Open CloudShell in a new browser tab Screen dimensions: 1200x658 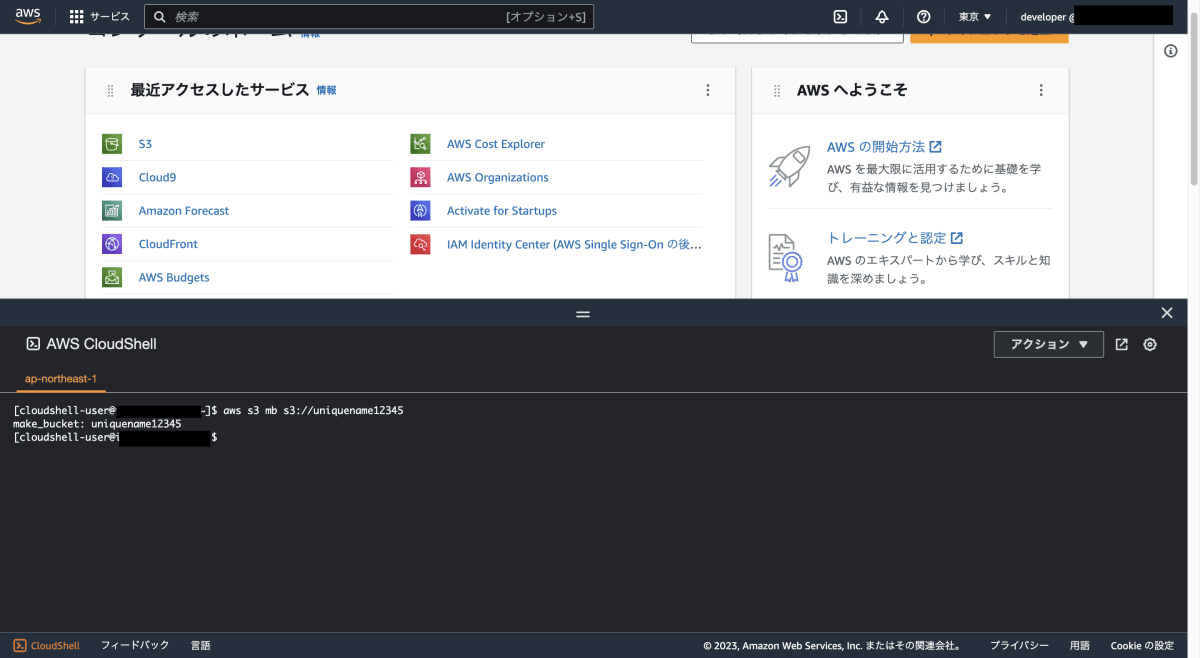pyautogui.click(x=1122, y=344)
